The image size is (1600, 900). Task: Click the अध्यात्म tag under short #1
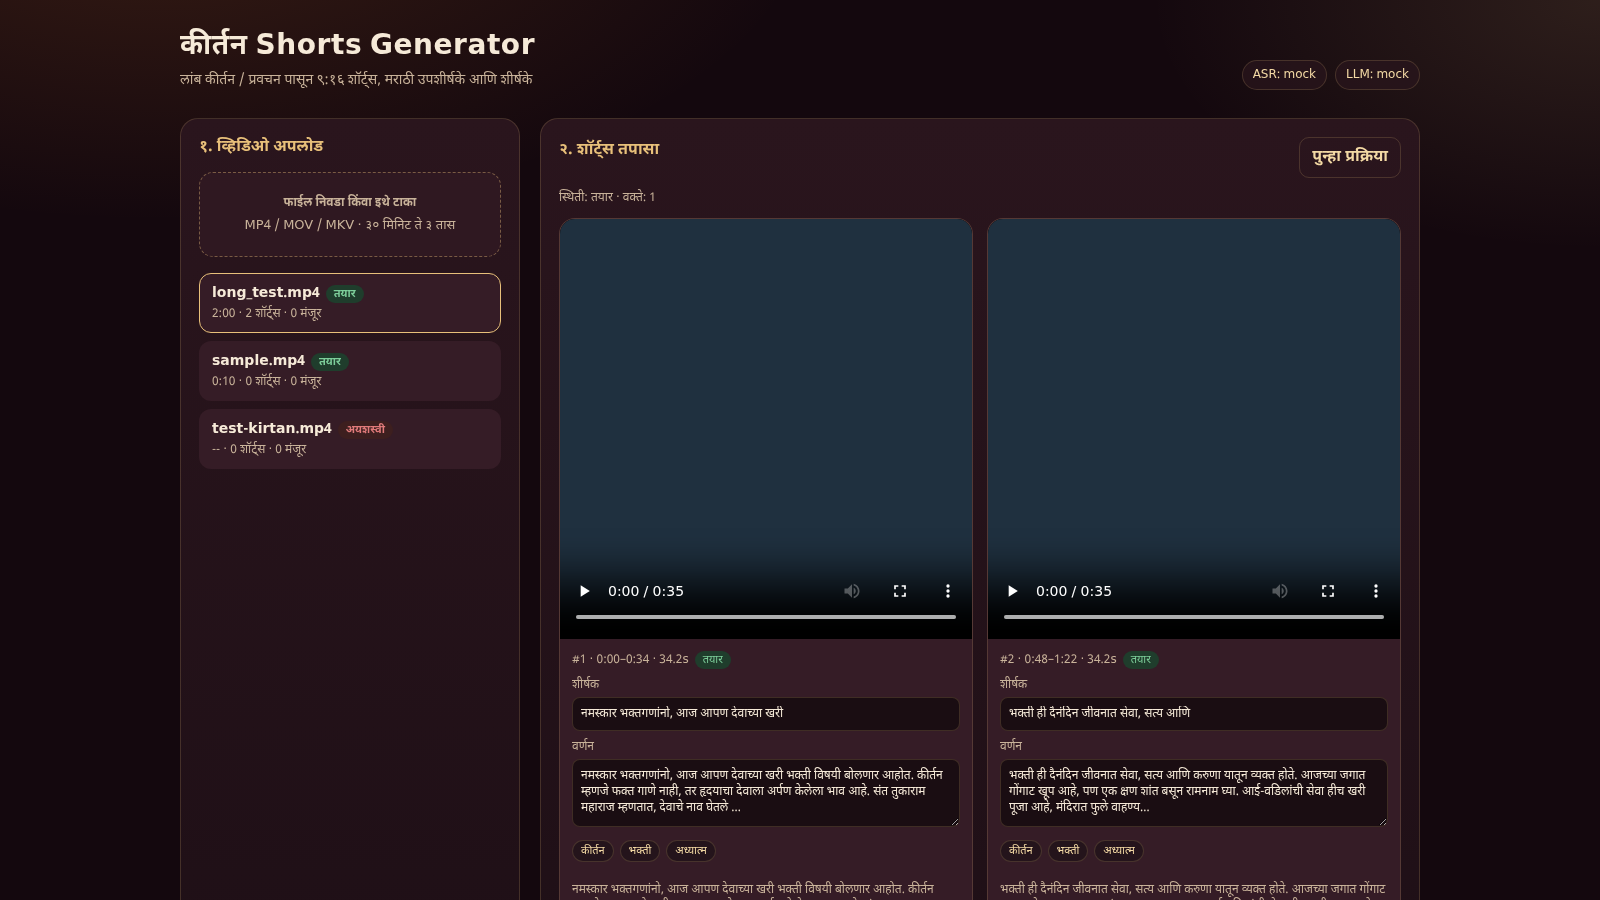[691, 851]
